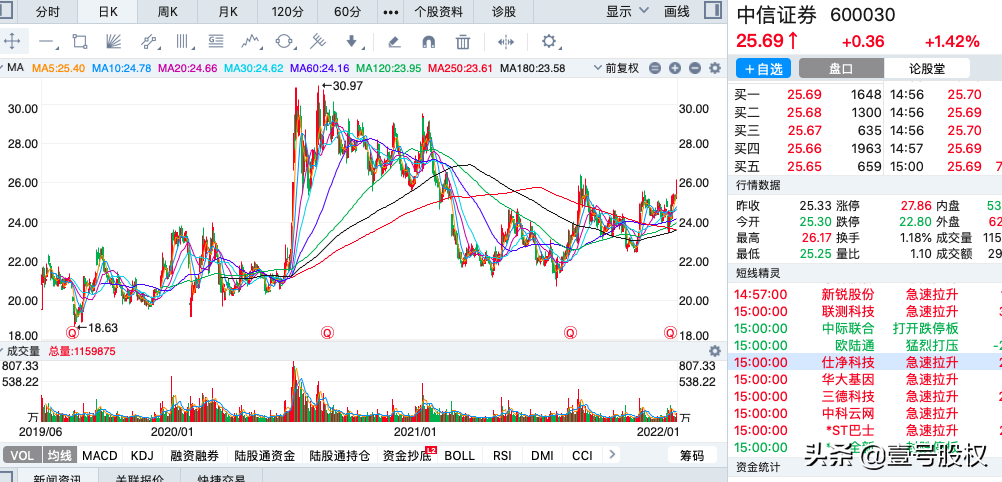Select the fan lines tool
Image resolution: width=1002 pixels, height=482 pixels.
(114, 42)
